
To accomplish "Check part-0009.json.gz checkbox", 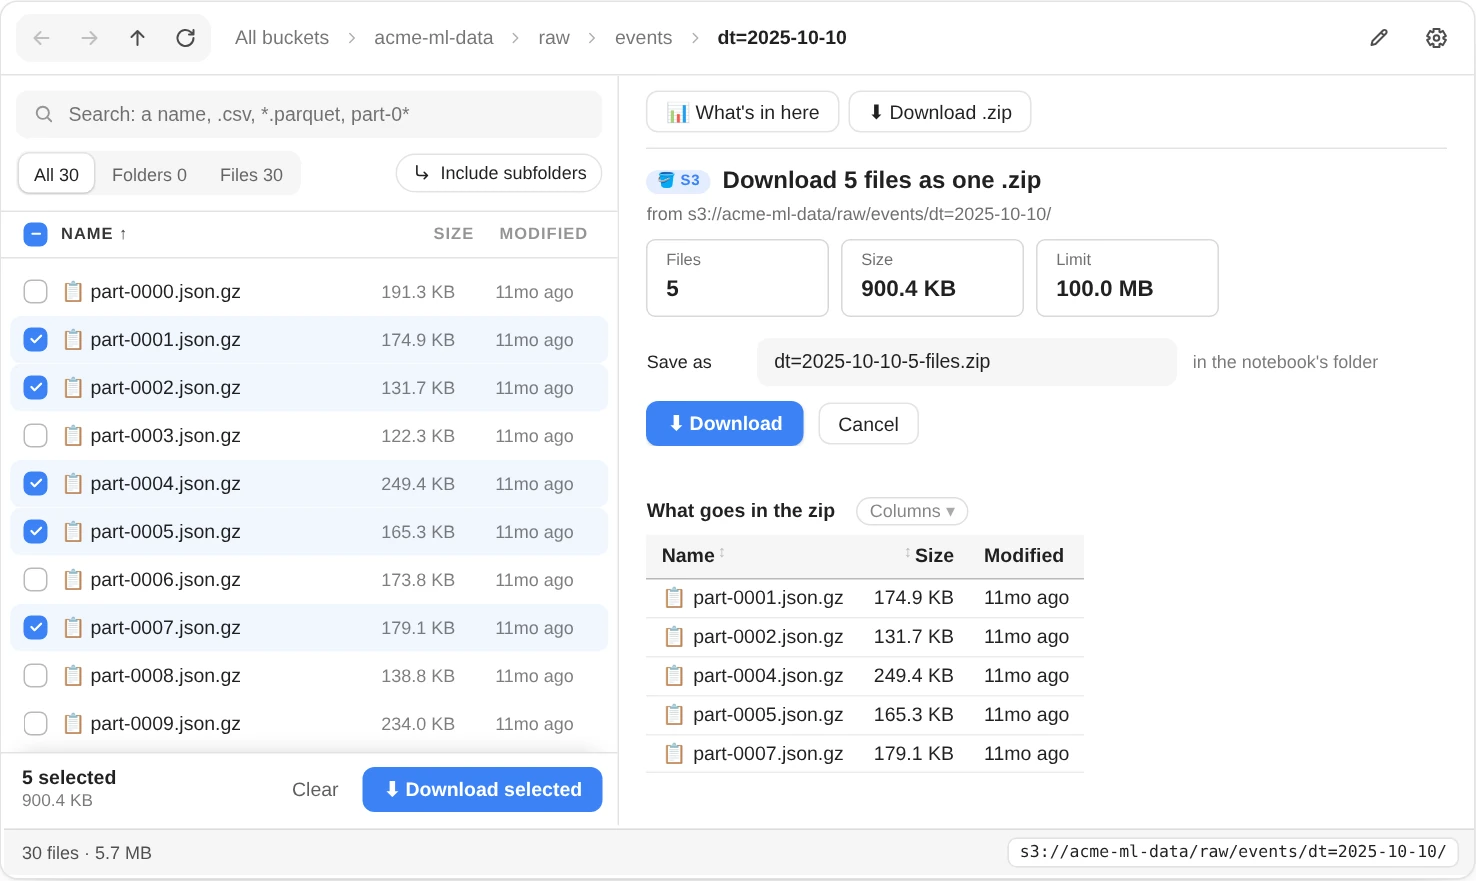I will [x=35, y=724].
